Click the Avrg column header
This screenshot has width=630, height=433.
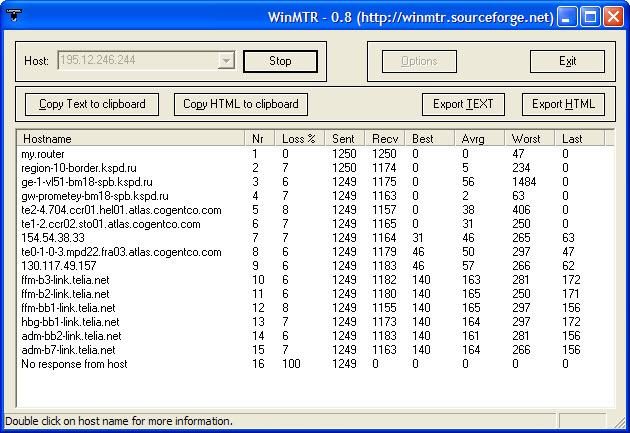pos(481,138)
